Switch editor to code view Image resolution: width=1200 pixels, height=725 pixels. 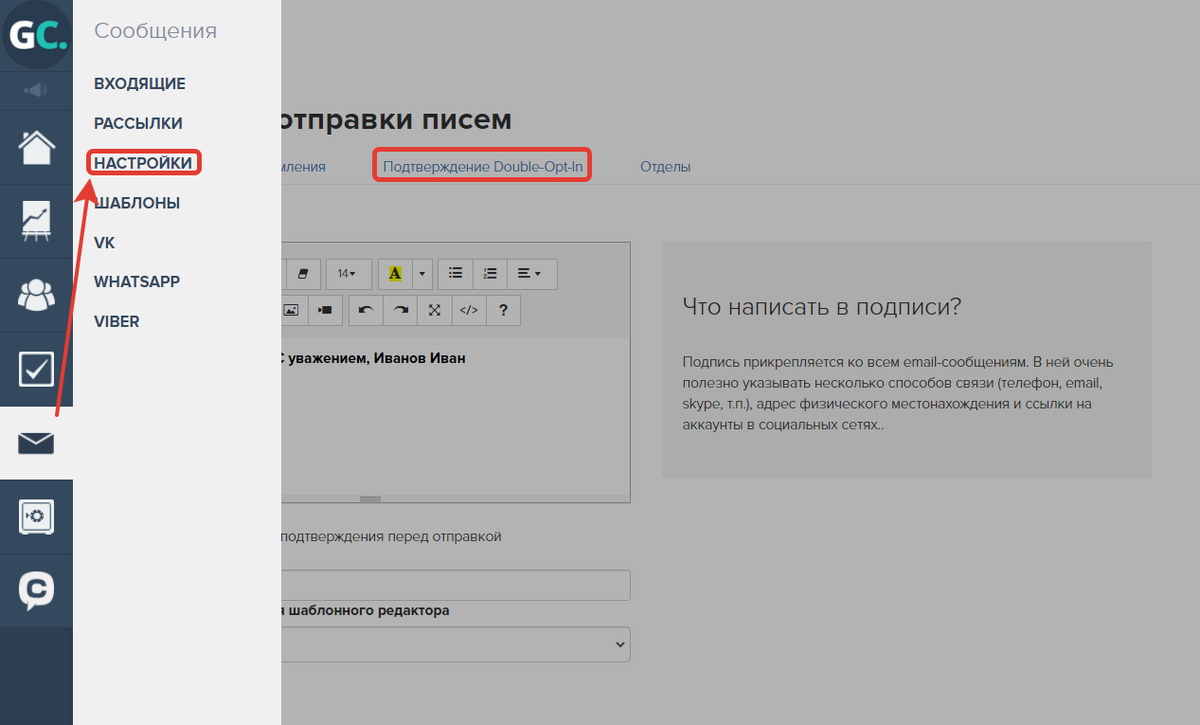pyautogui.click(x=468, y=310)
